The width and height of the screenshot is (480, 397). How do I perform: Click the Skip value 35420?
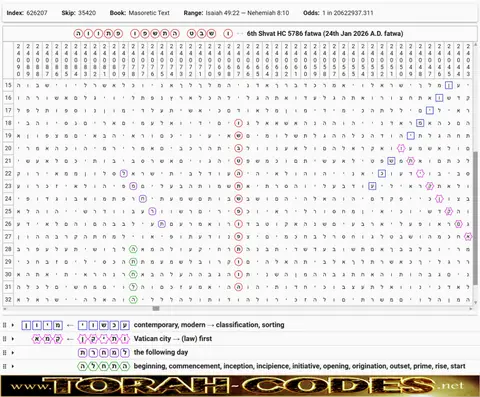(87, 13)
